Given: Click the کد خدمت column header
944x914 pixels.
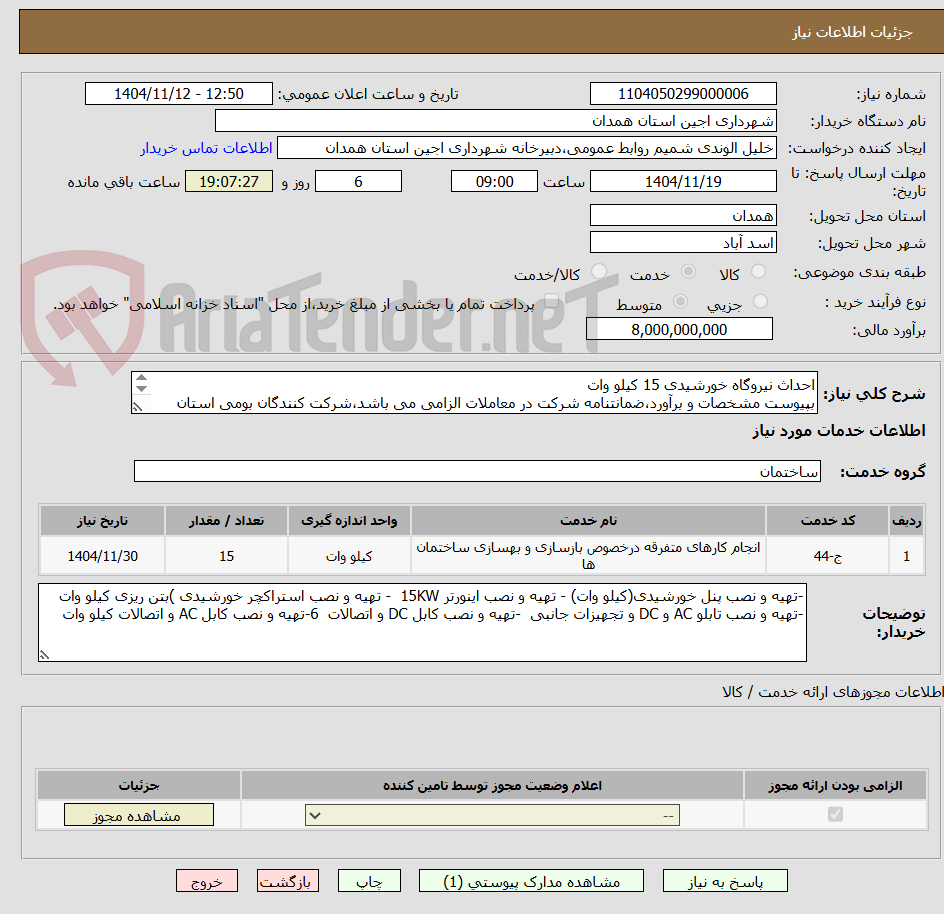Looking at the screenshot, I should [x=827, y=521].
